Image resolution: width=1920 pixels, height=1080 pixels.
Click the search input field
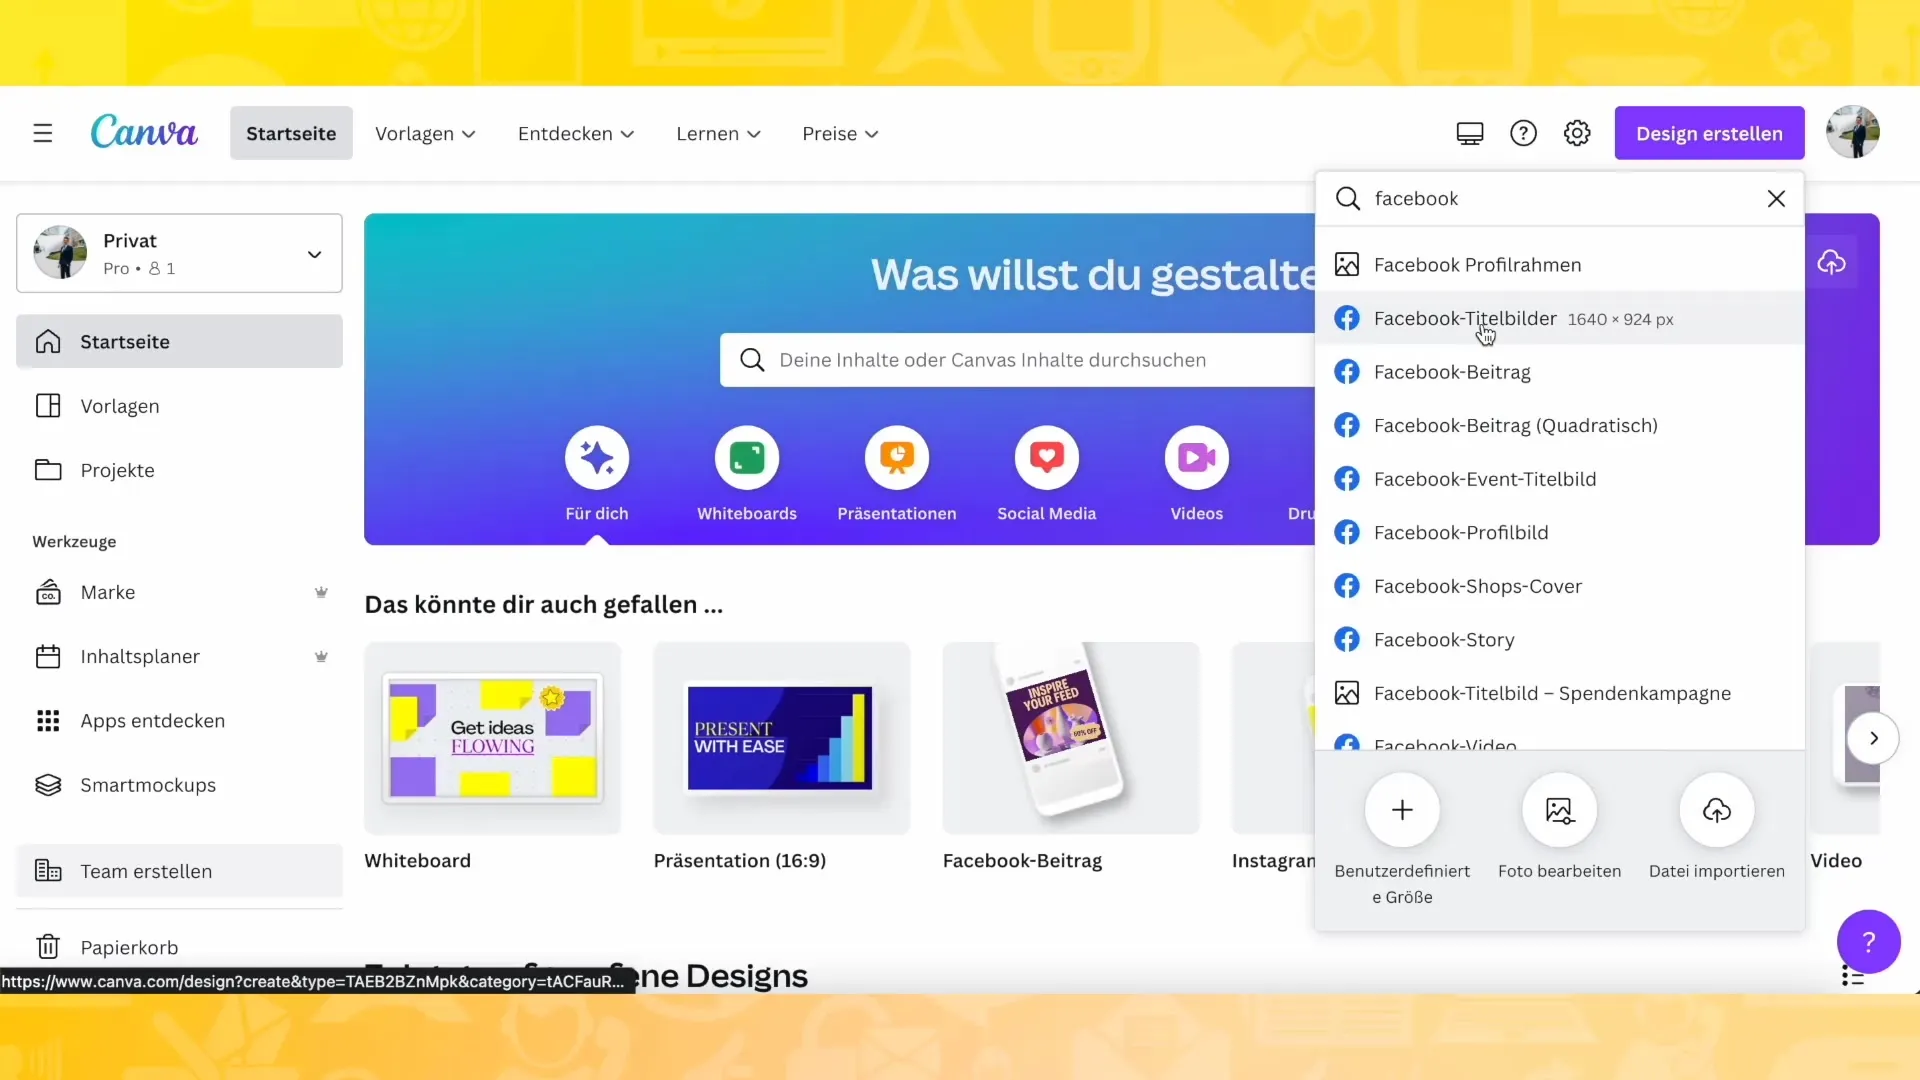(1560, 198)
